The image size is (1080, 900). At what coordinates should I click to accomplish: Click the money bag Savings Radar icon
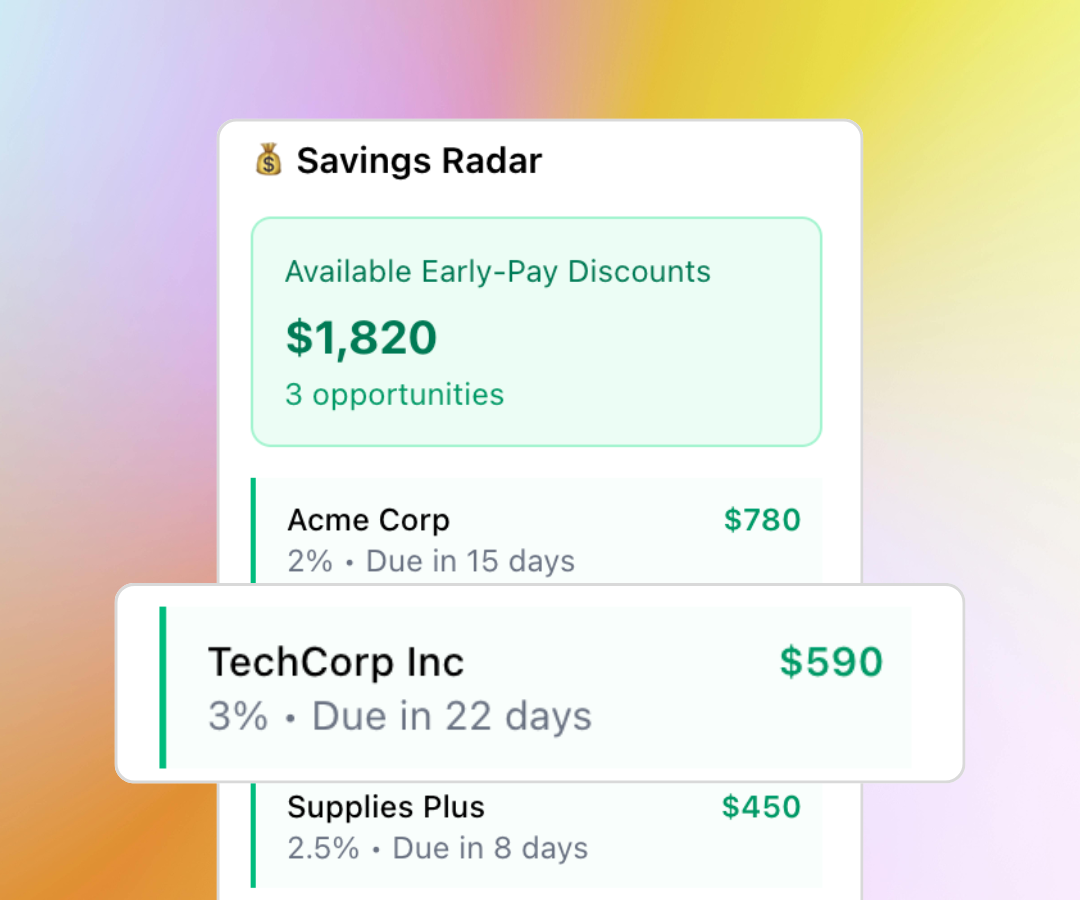(x=268, y=160)
